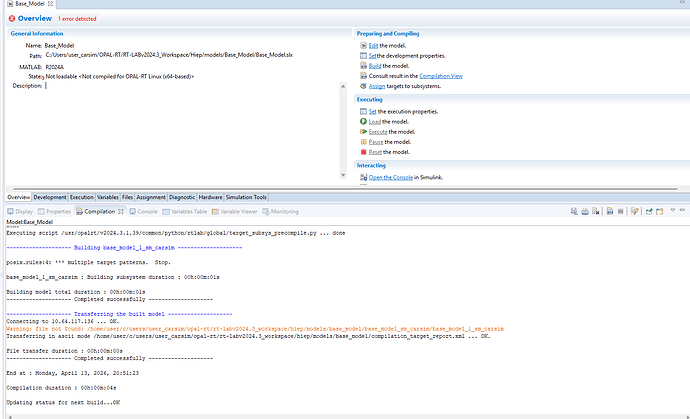Click the Assign targets icon

[362, 87]
